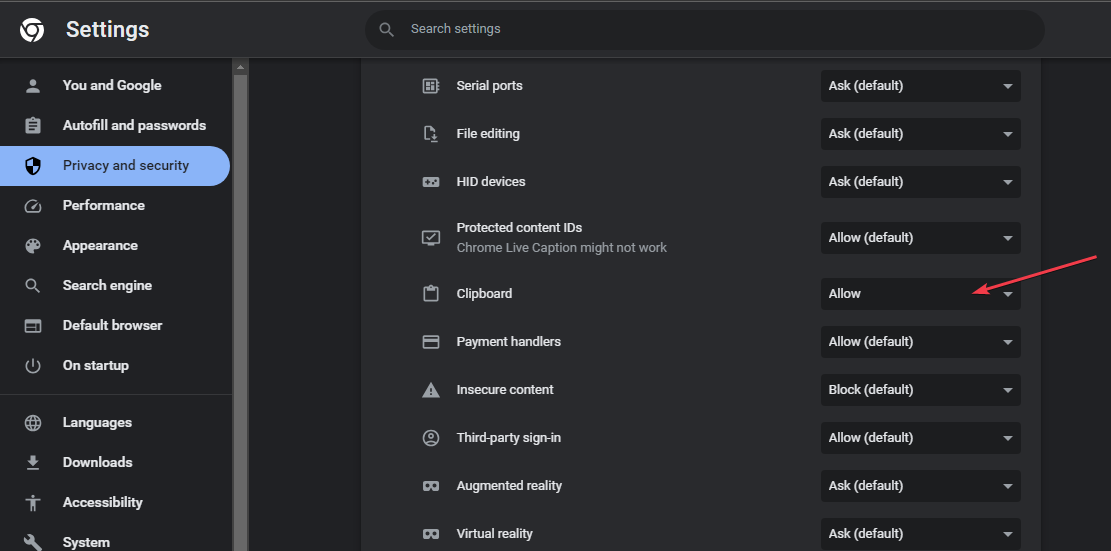This screenshot has height=551, width=1111.
Task: Click the Insecure content warning triangle icon
Action: (431, 390)
